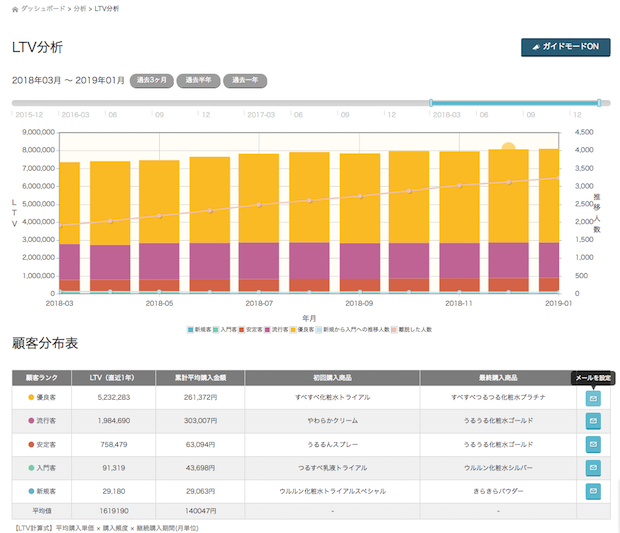Open 分析 breadcrumb link
The image size is (620, 533).
[x=79, y=8]
